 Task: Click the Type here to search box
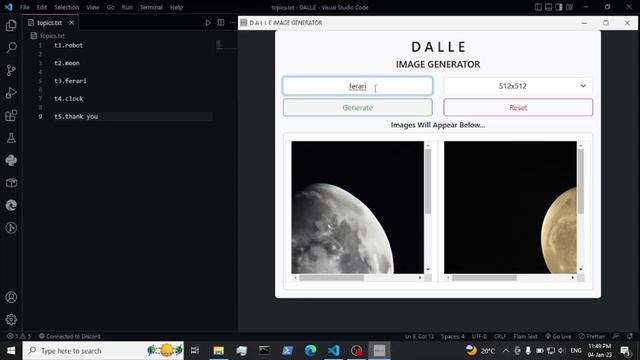tap(103, 351)
